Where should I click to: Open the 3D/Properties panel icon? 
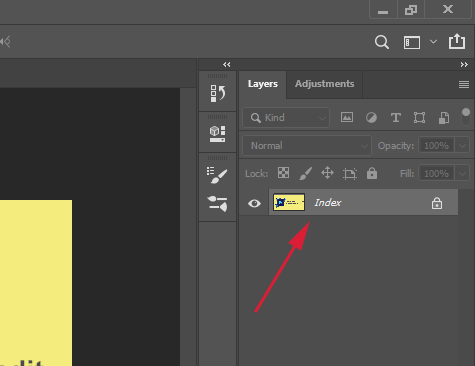pos(217,134)
